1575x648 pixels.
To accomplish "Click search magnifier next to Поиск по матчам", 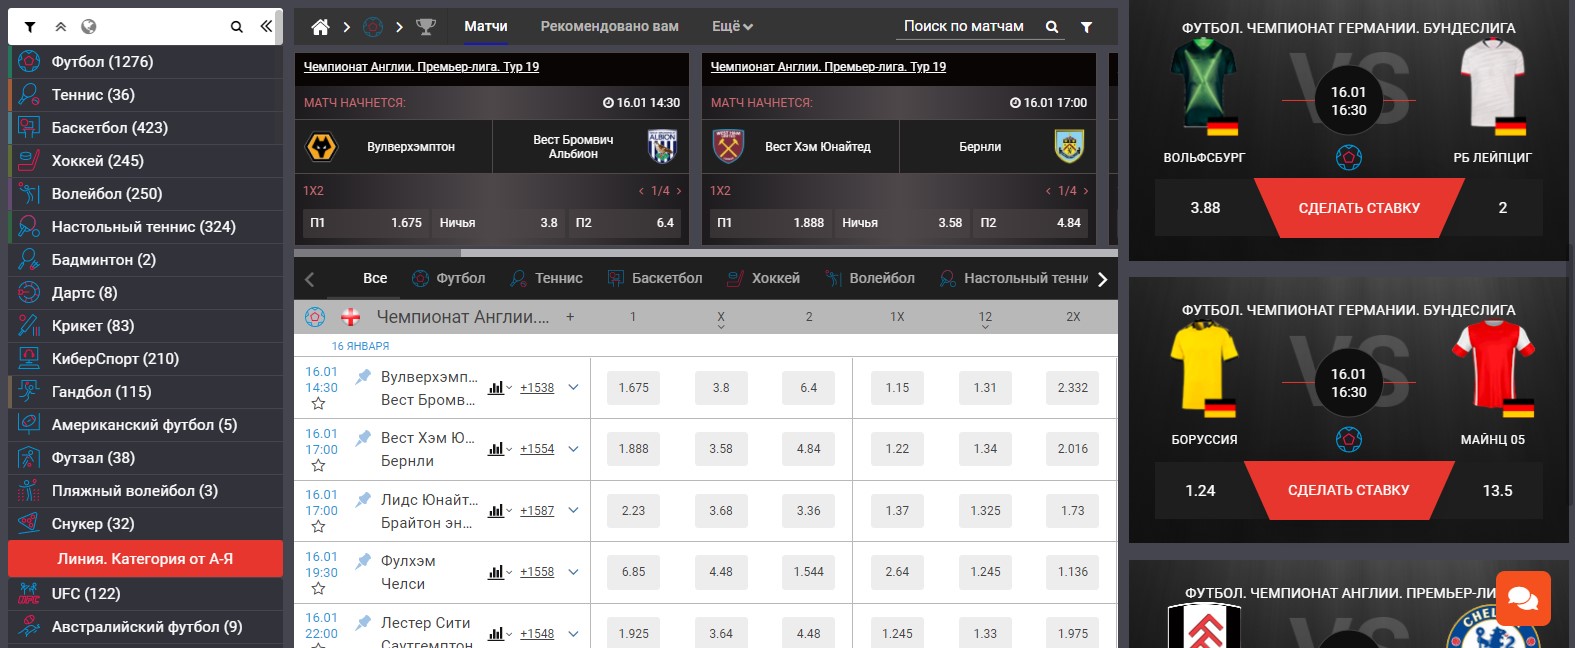I will pyautogui.click(x=1052, y=27).
